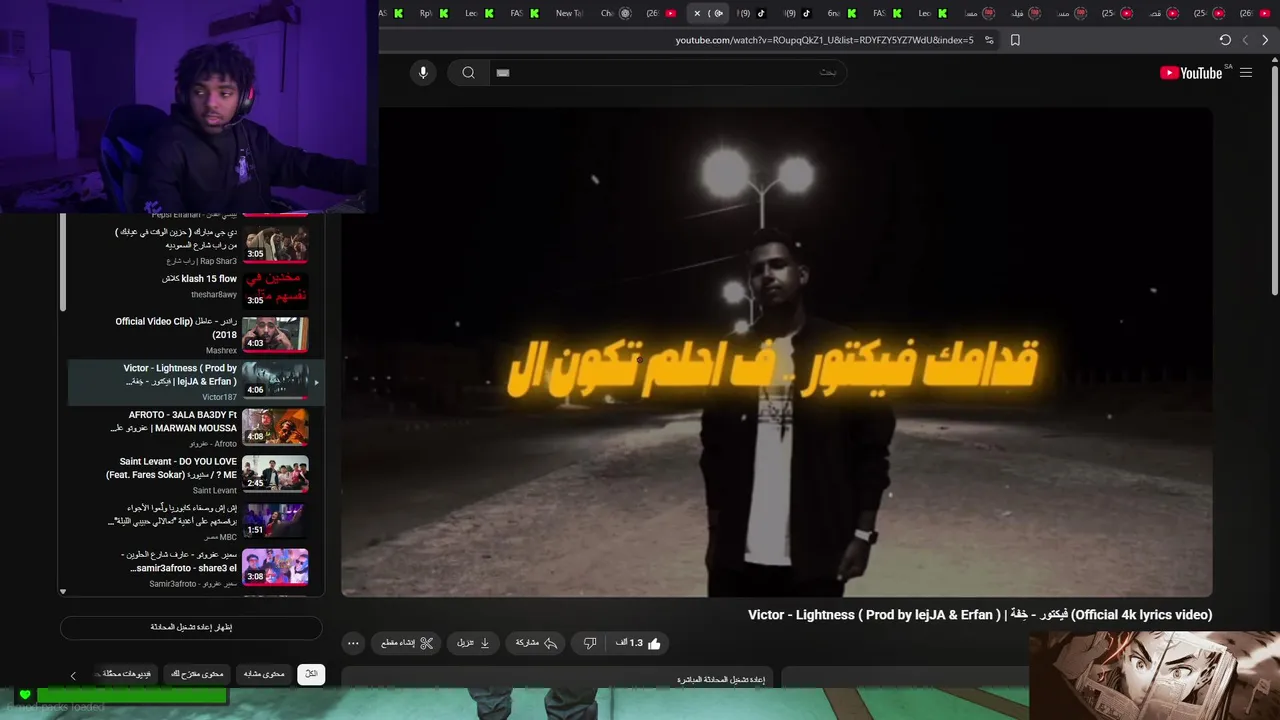Open thumbnail of Rap Shar3 3:05 video
Screen dimensions: 1280x720
[x=275, y=245]
